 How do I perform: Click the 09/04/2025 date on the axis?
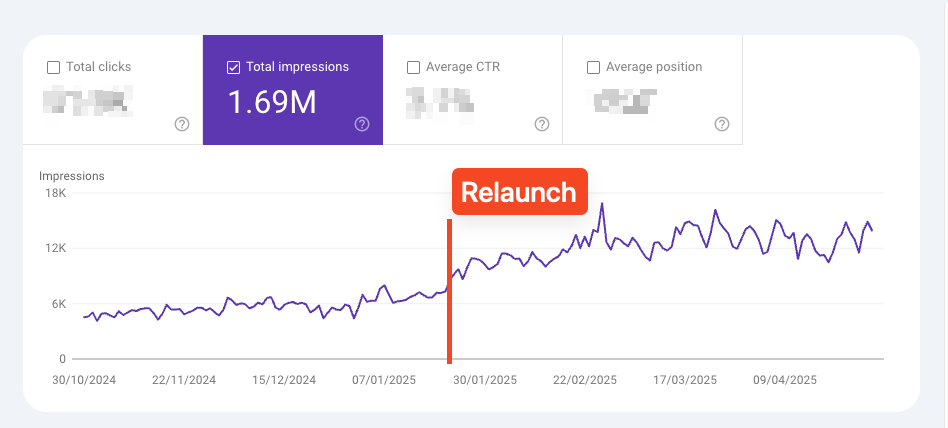click(786, 380)
